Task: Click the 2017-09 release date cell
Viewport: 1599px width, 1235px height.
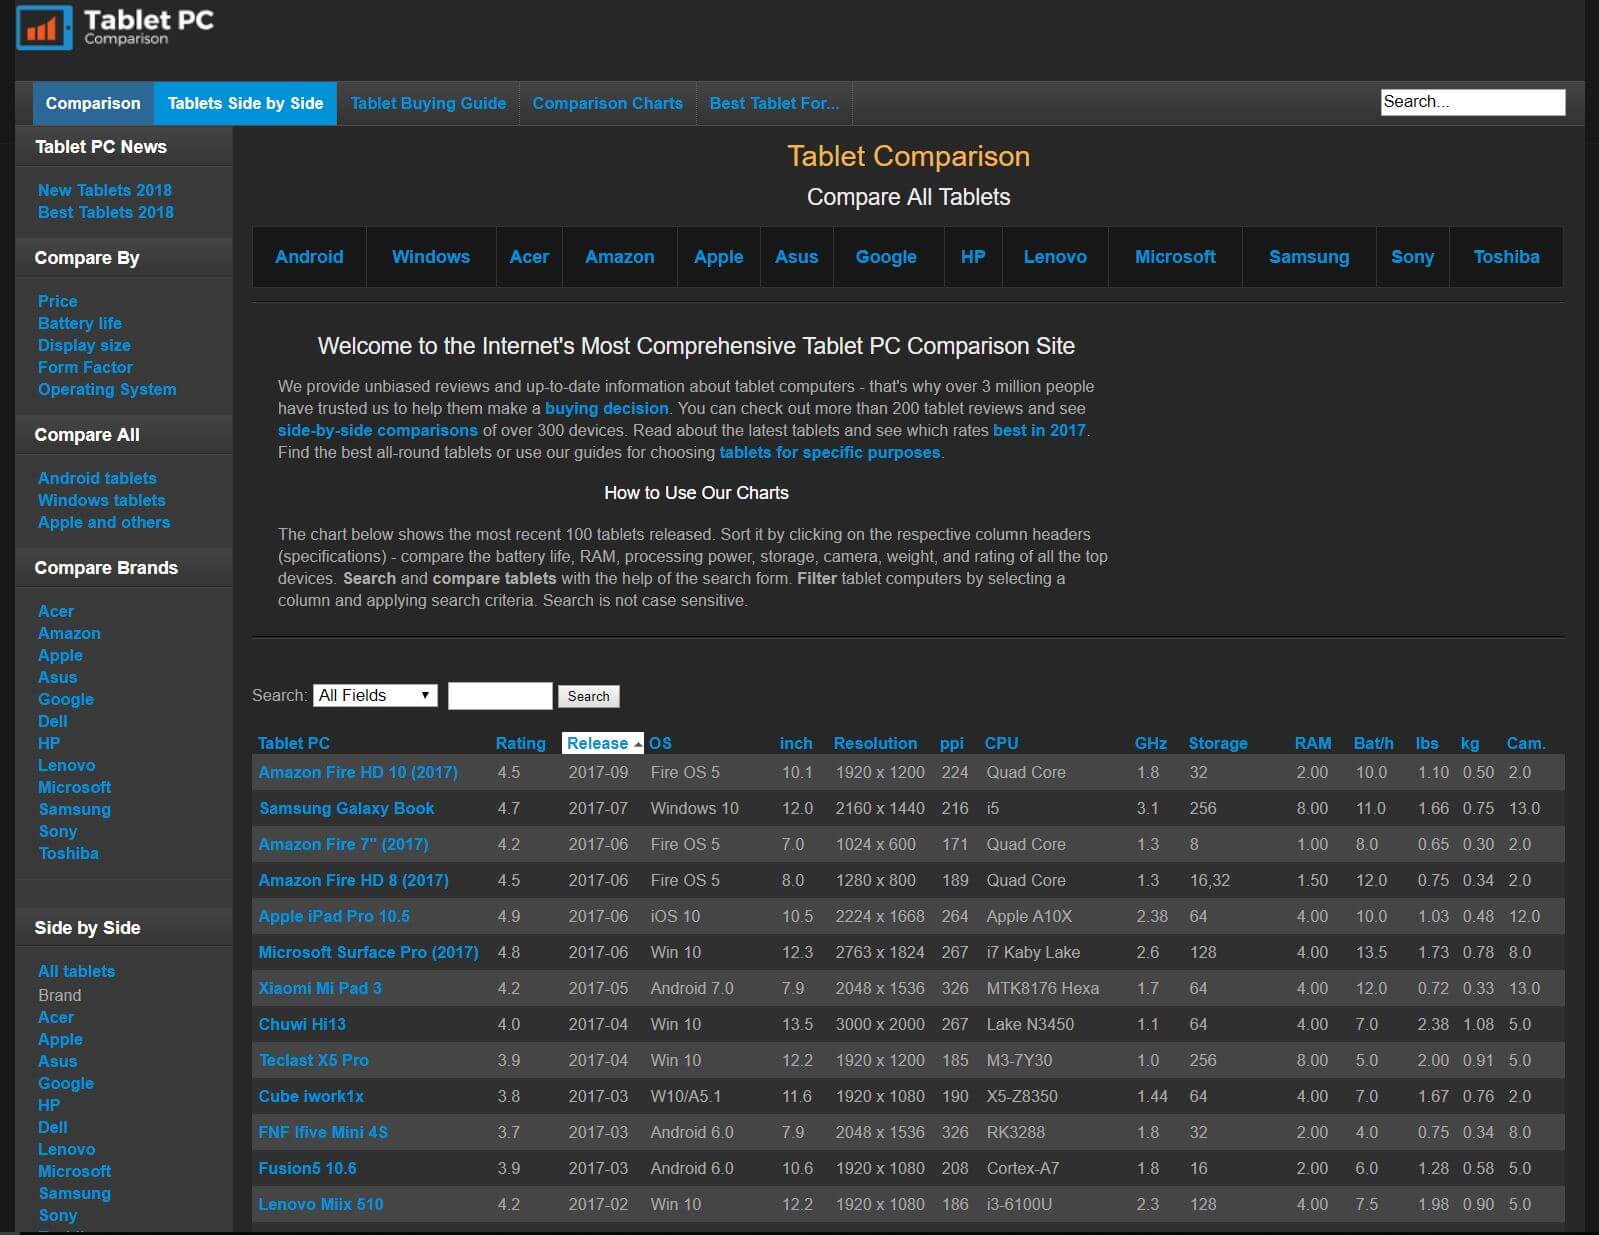Action: 598,772
